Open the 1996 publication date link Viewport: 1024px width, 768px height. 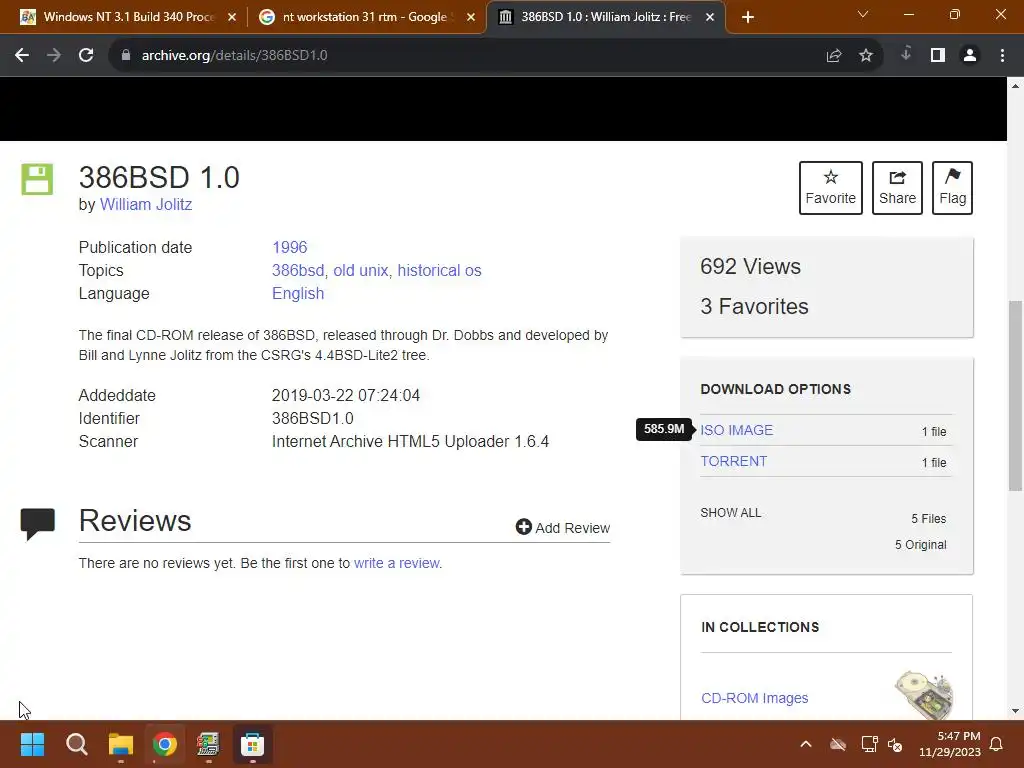click(289, 248)
